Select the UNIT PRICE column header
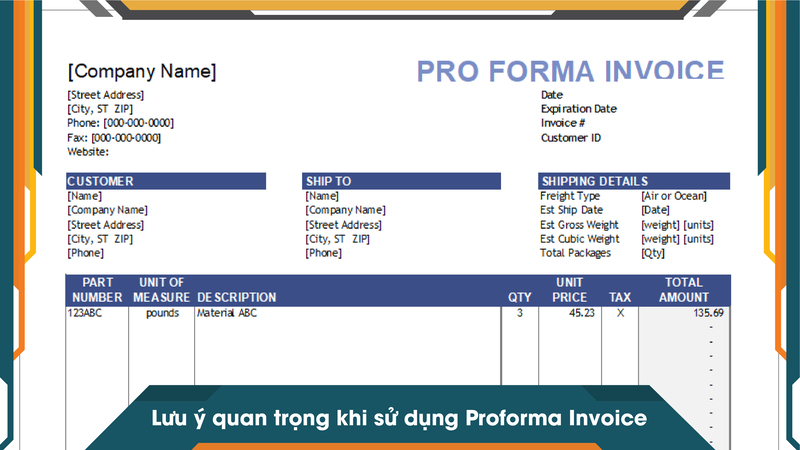800x450 pixels. click(569, 290)
